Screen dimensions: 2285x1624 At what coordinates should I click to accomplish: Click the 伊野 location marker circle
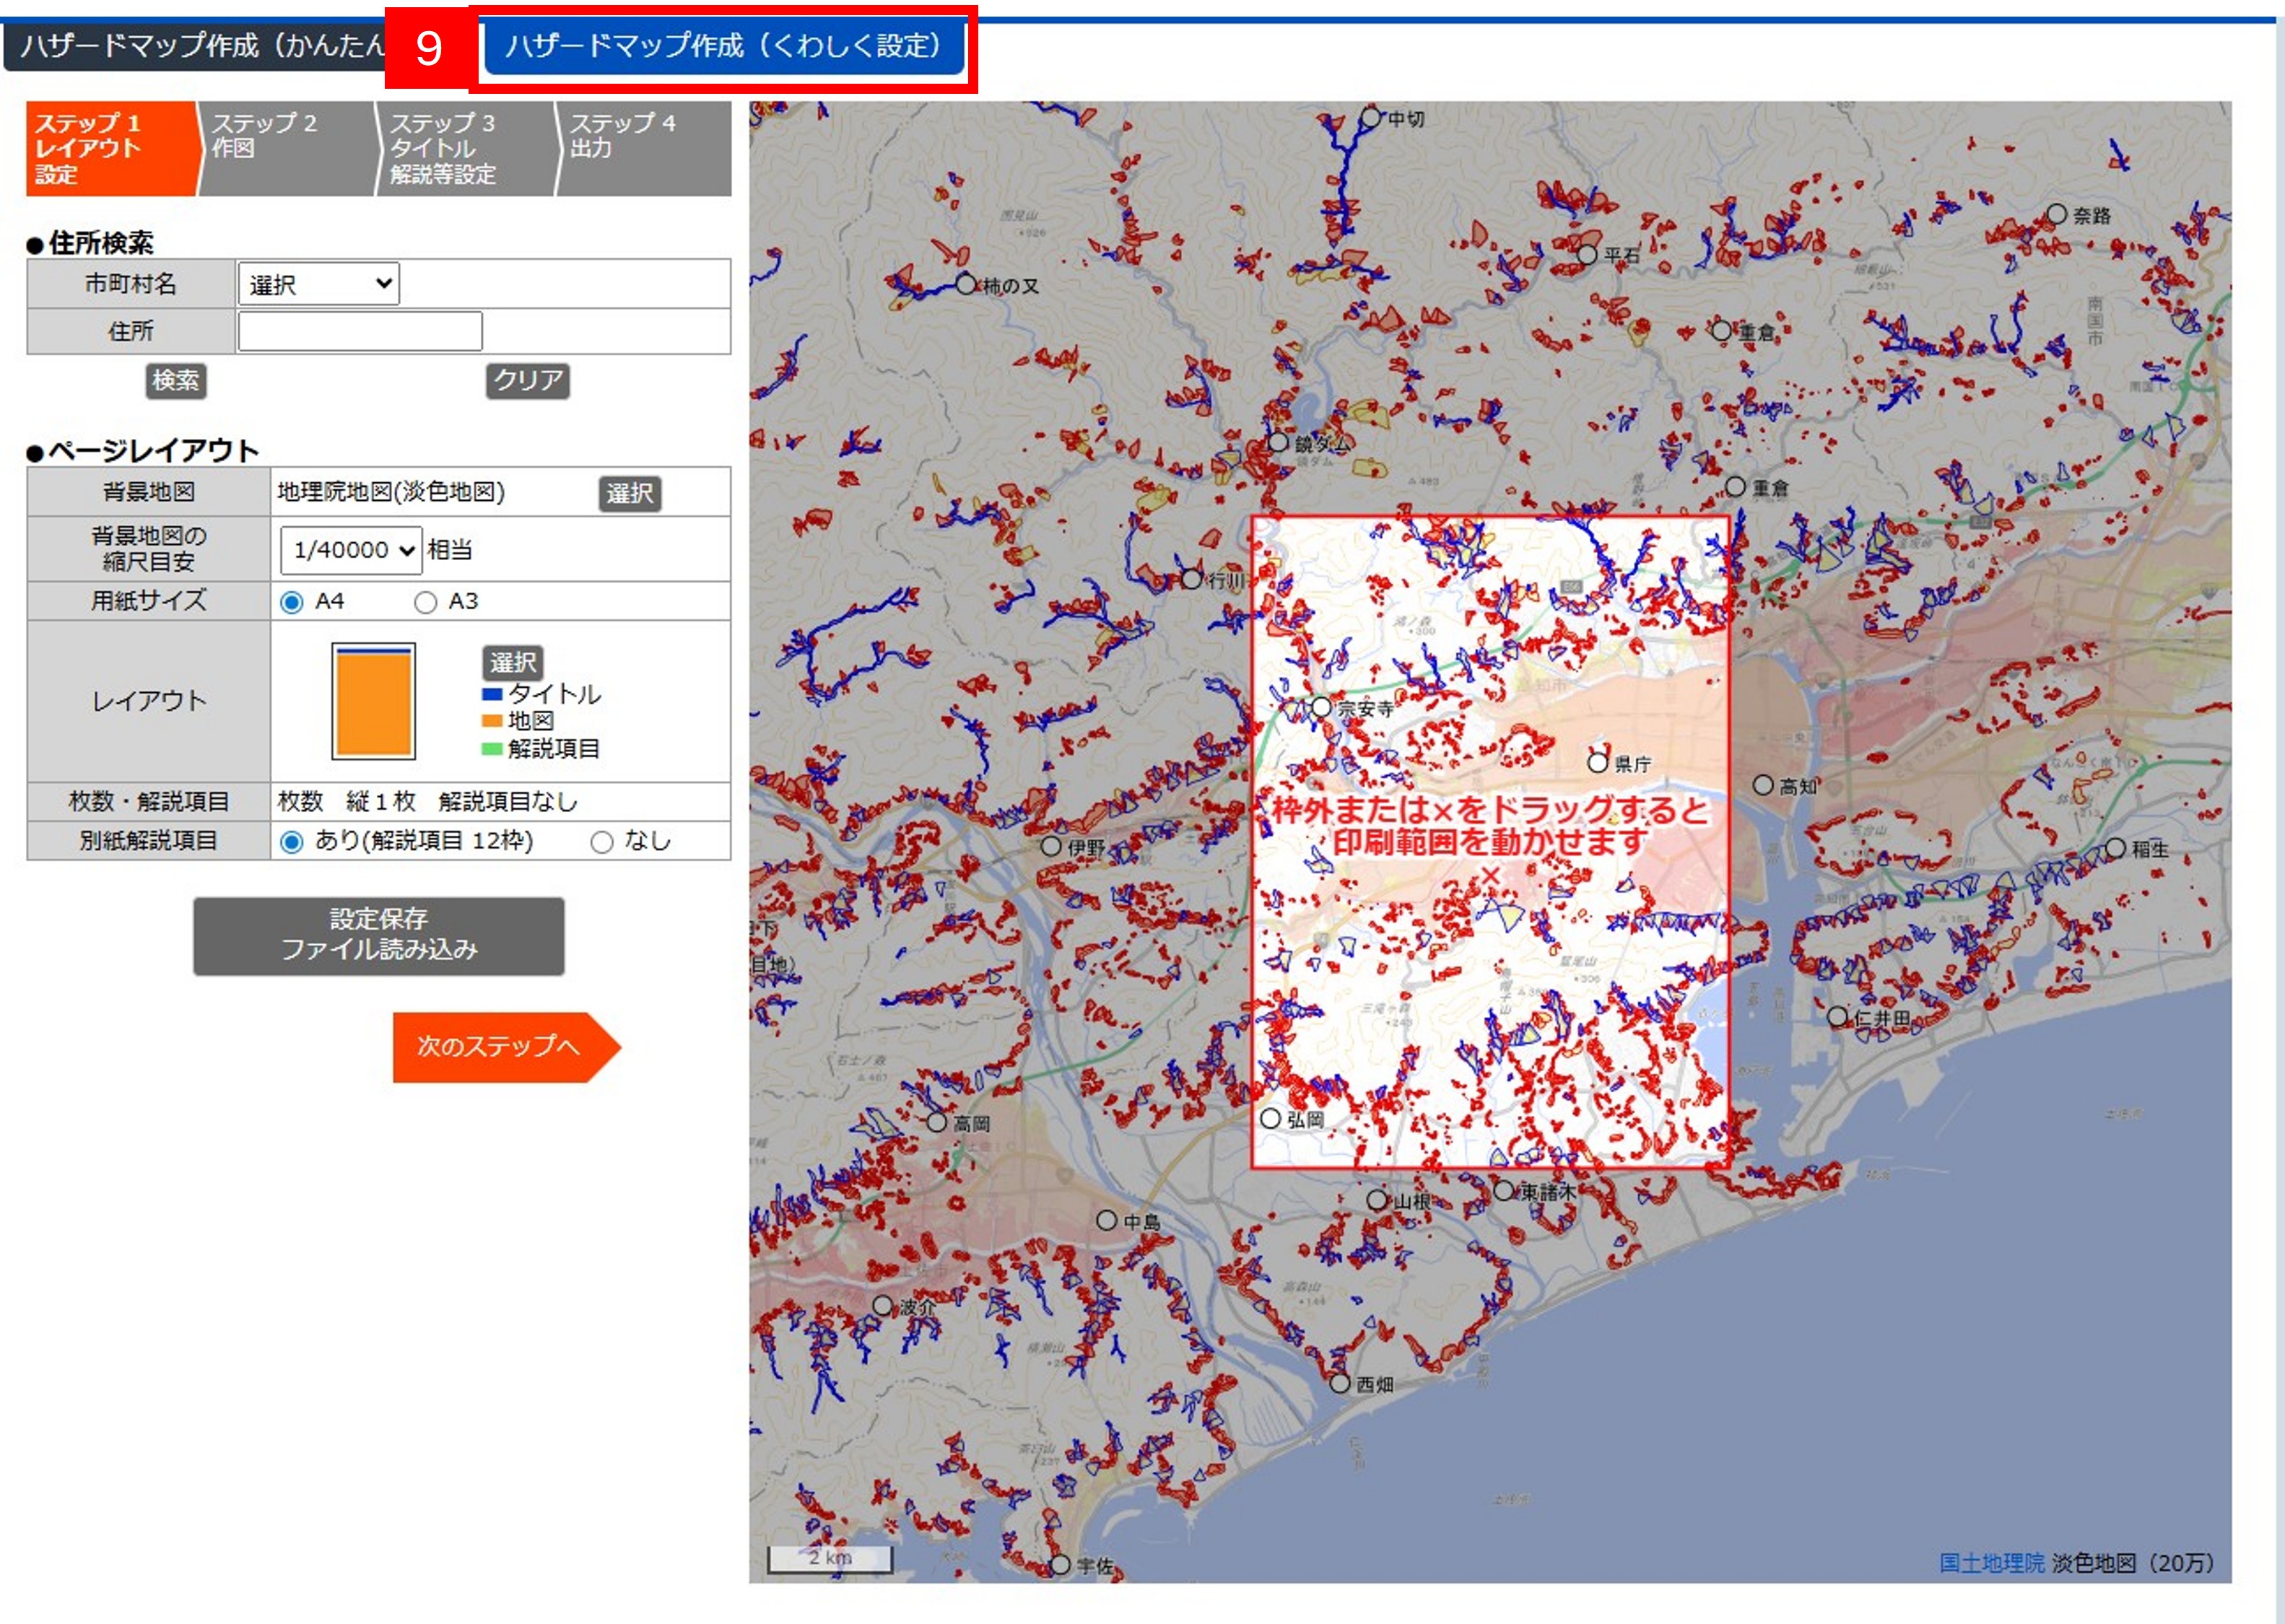pos(1050,846)
